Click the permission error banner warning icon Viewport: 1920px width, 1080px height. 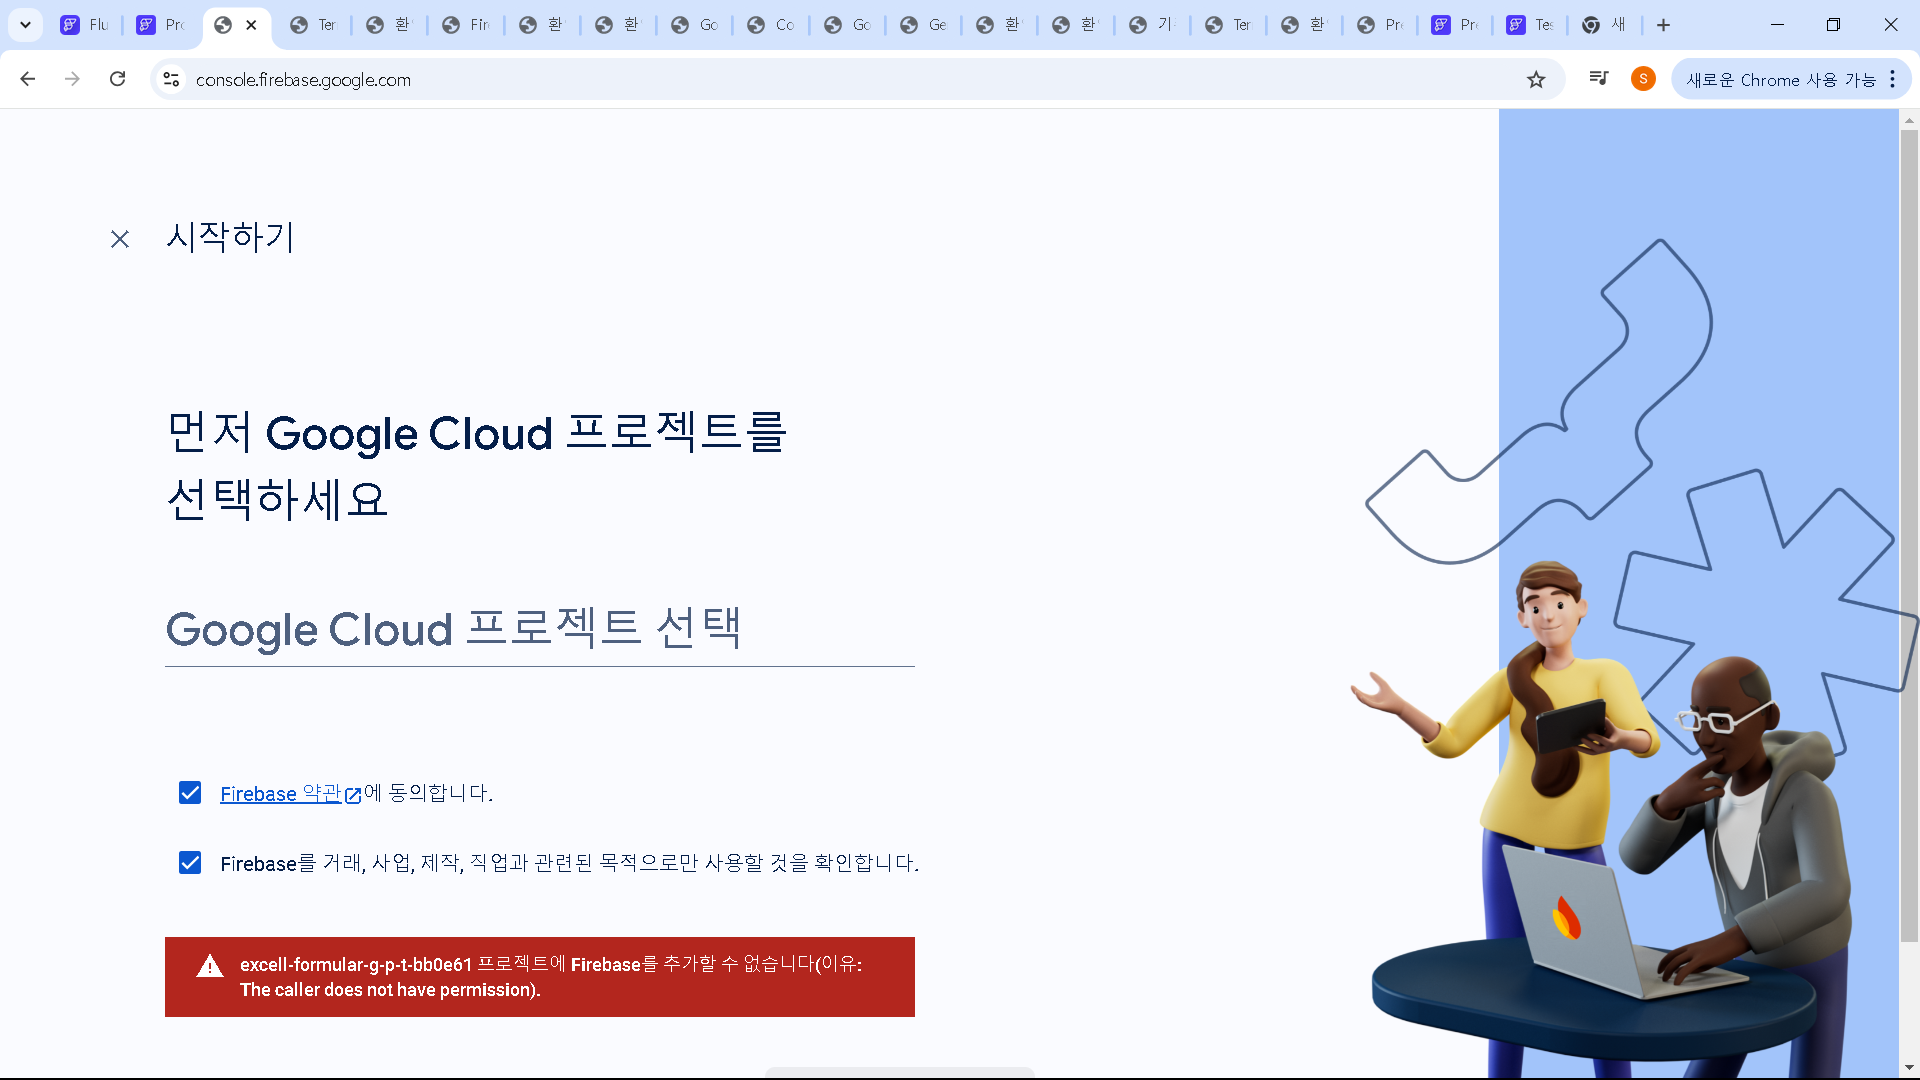click(x=210, y=966)
